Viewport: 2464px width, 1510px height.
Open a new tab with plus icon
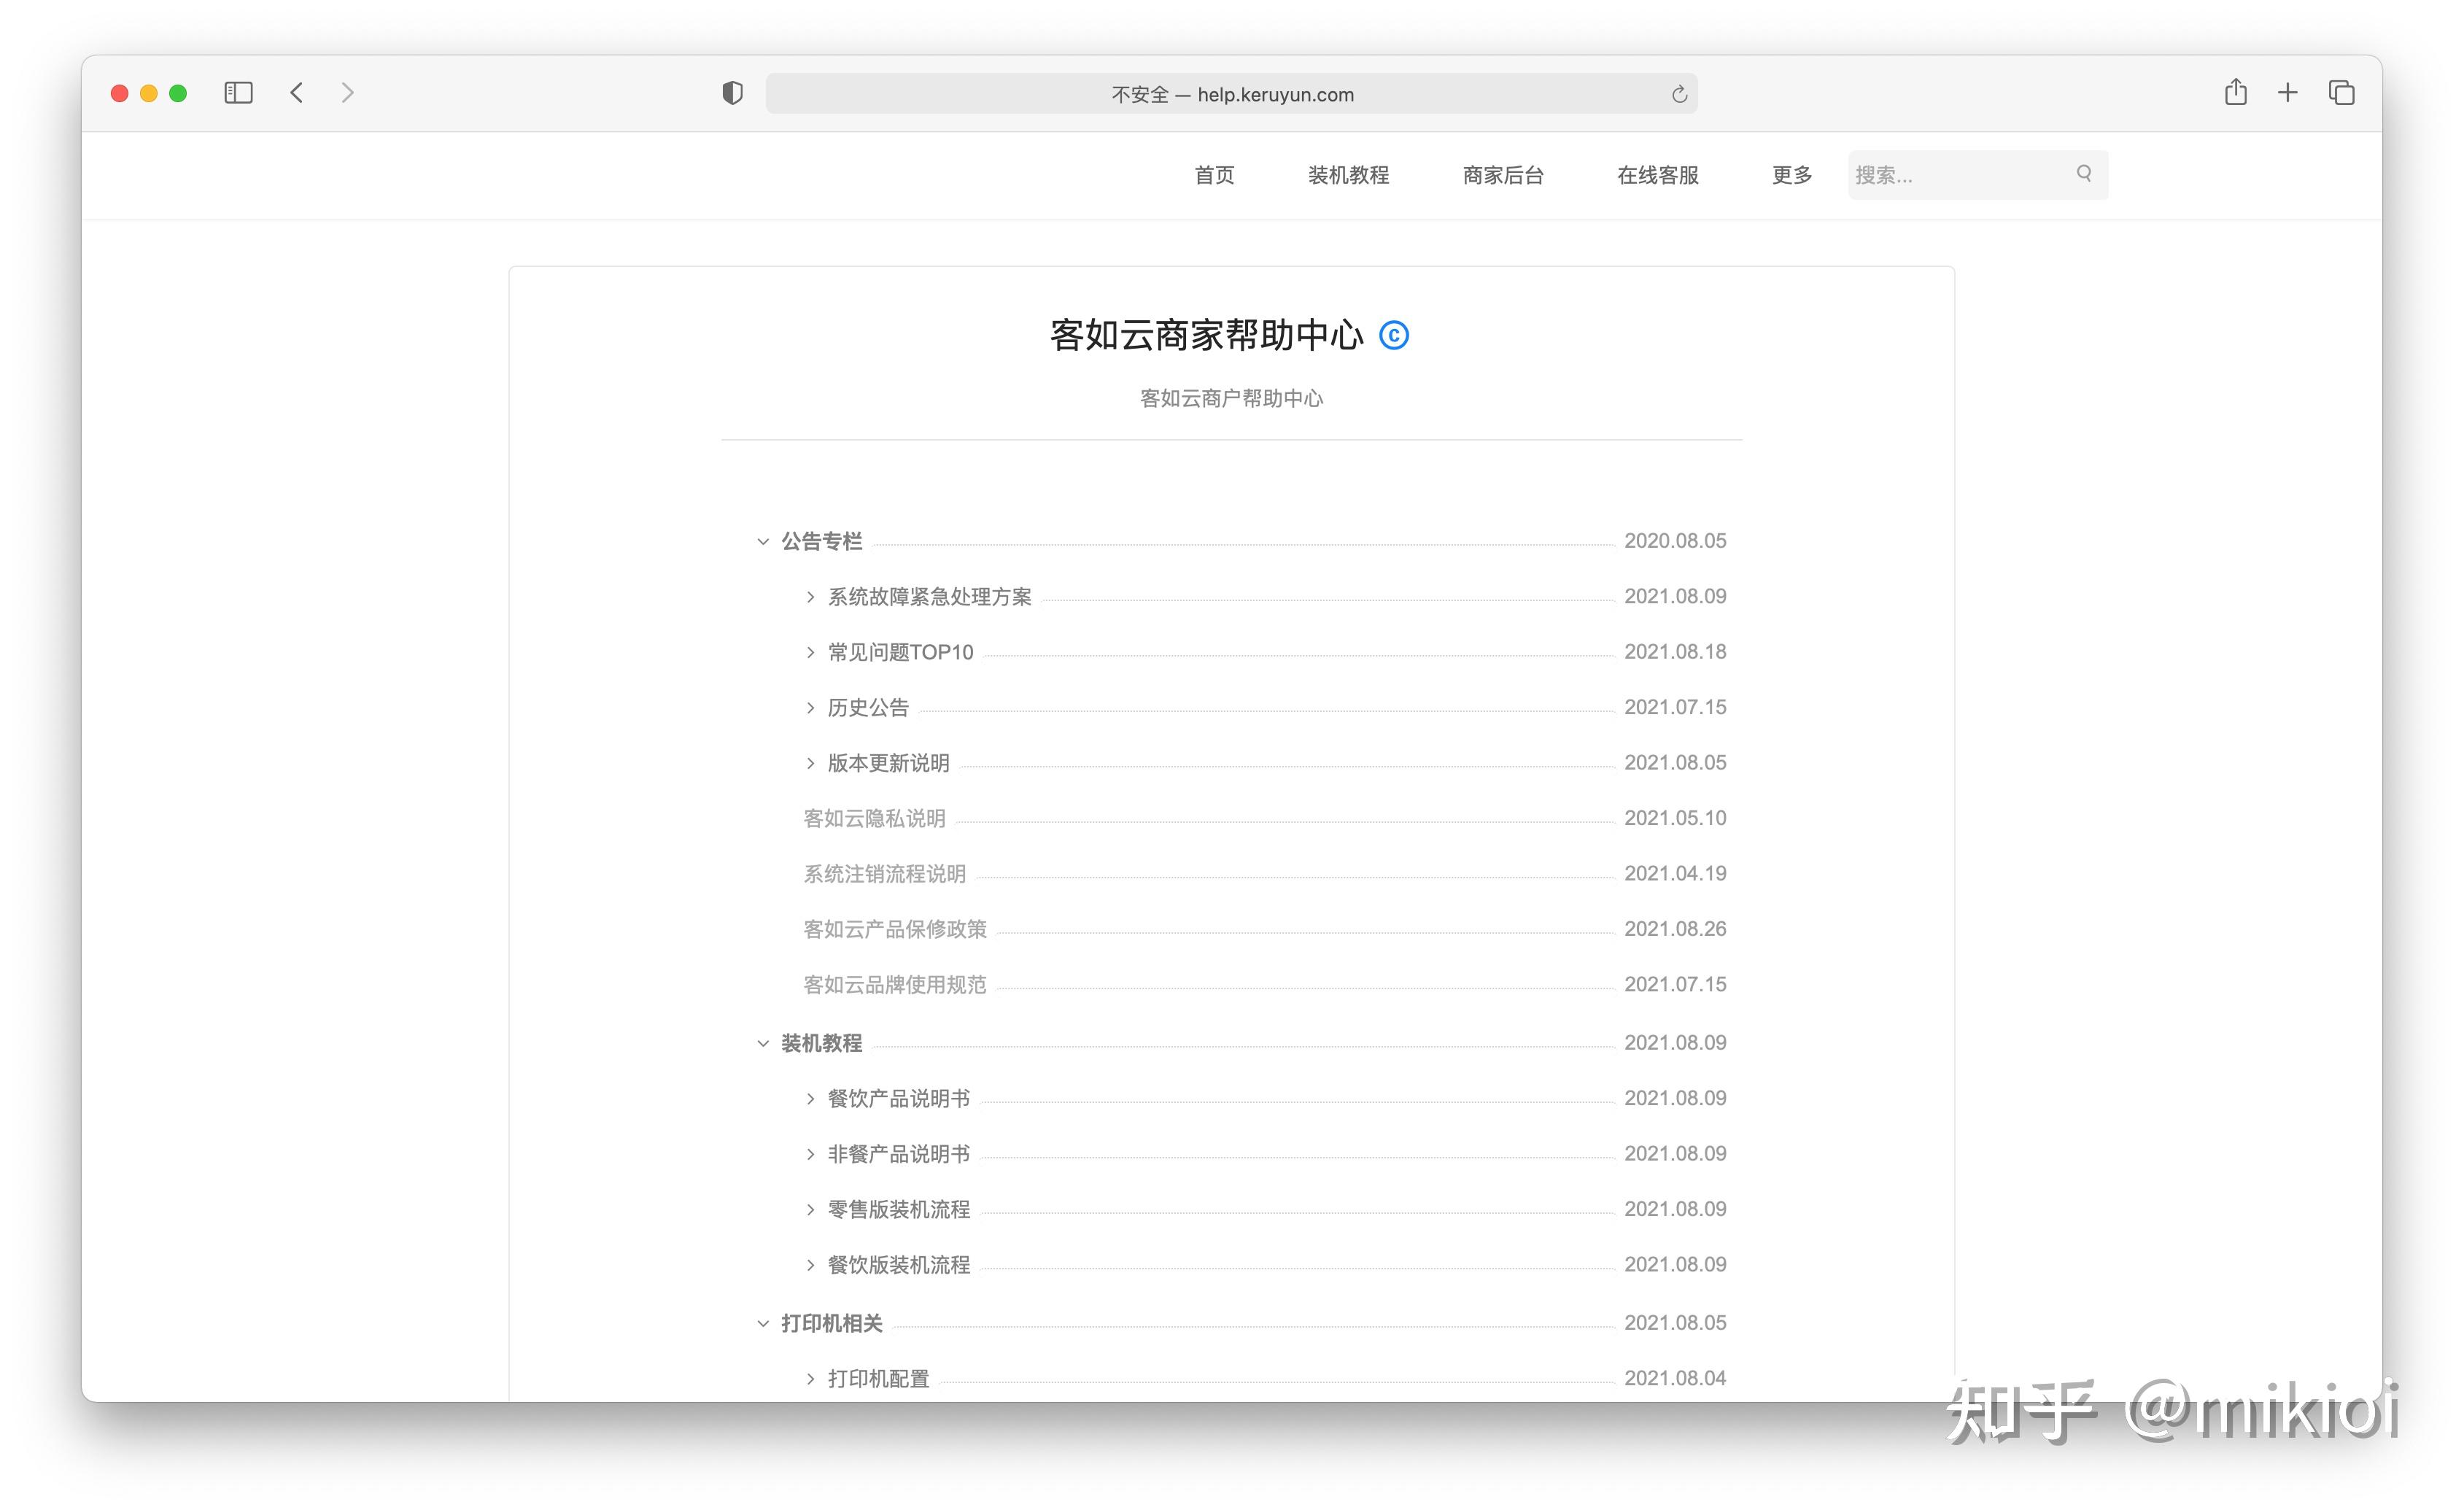pos(2287,93)
